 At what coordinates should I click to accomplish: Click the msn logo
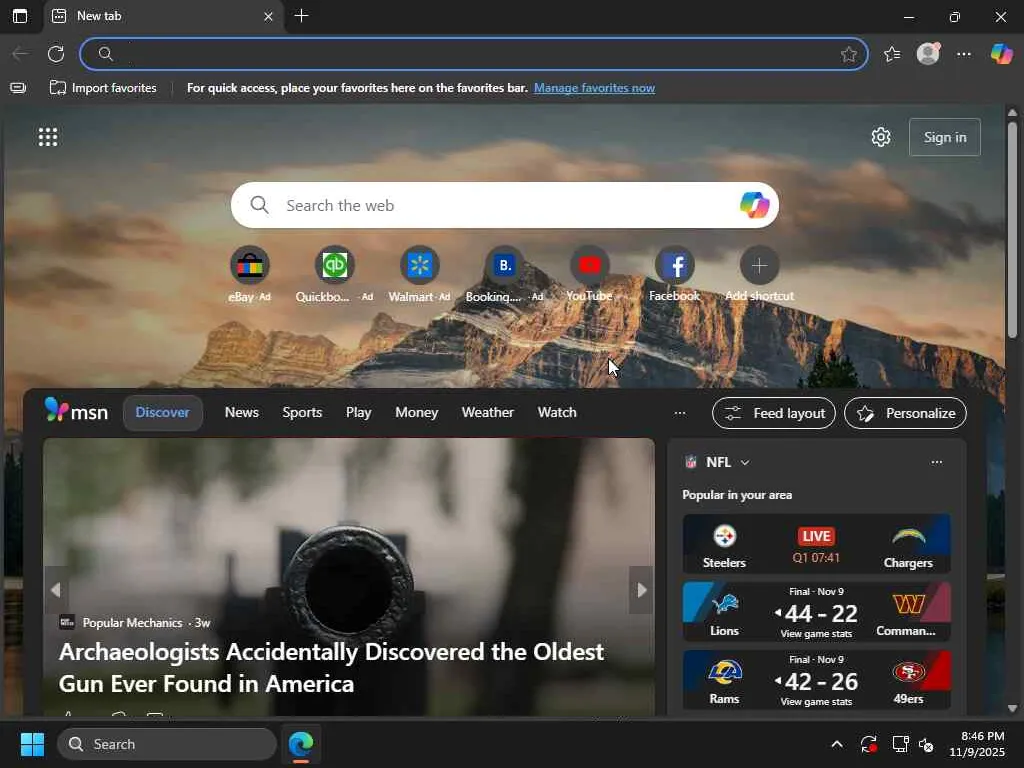[76, 411]
